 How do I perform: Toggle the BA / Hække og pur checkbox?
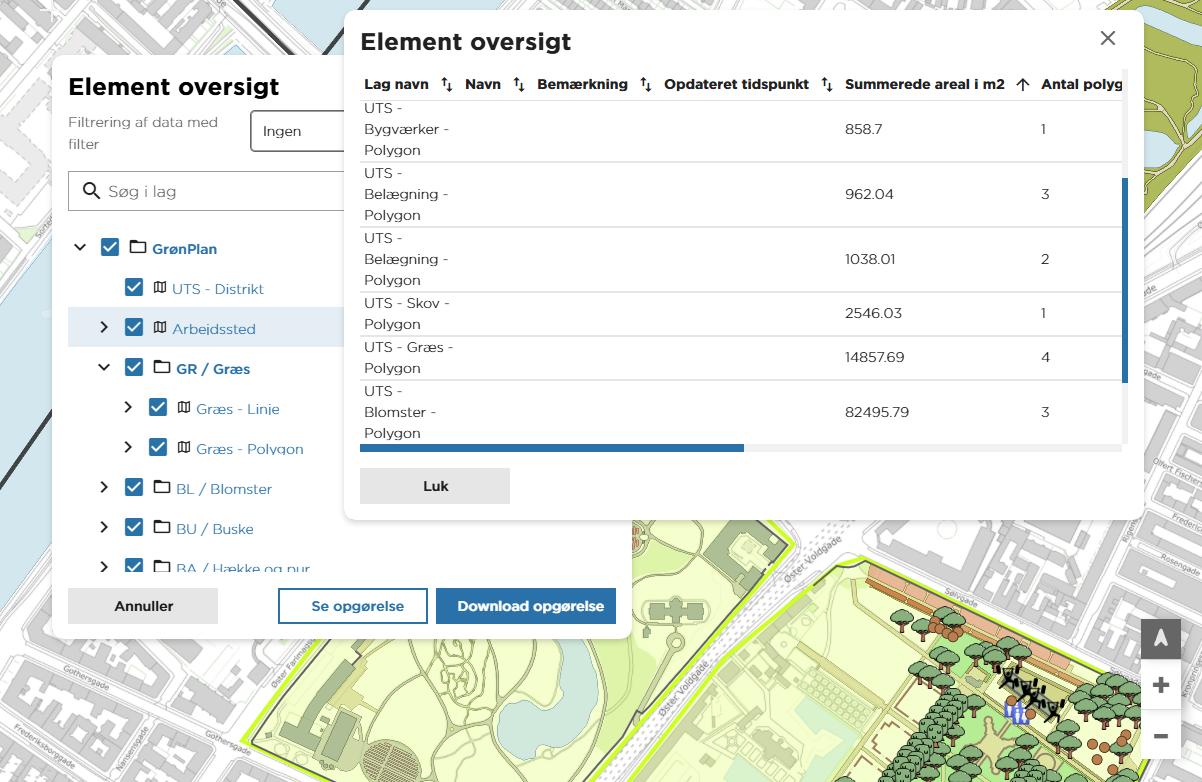(x=134, y=567)
